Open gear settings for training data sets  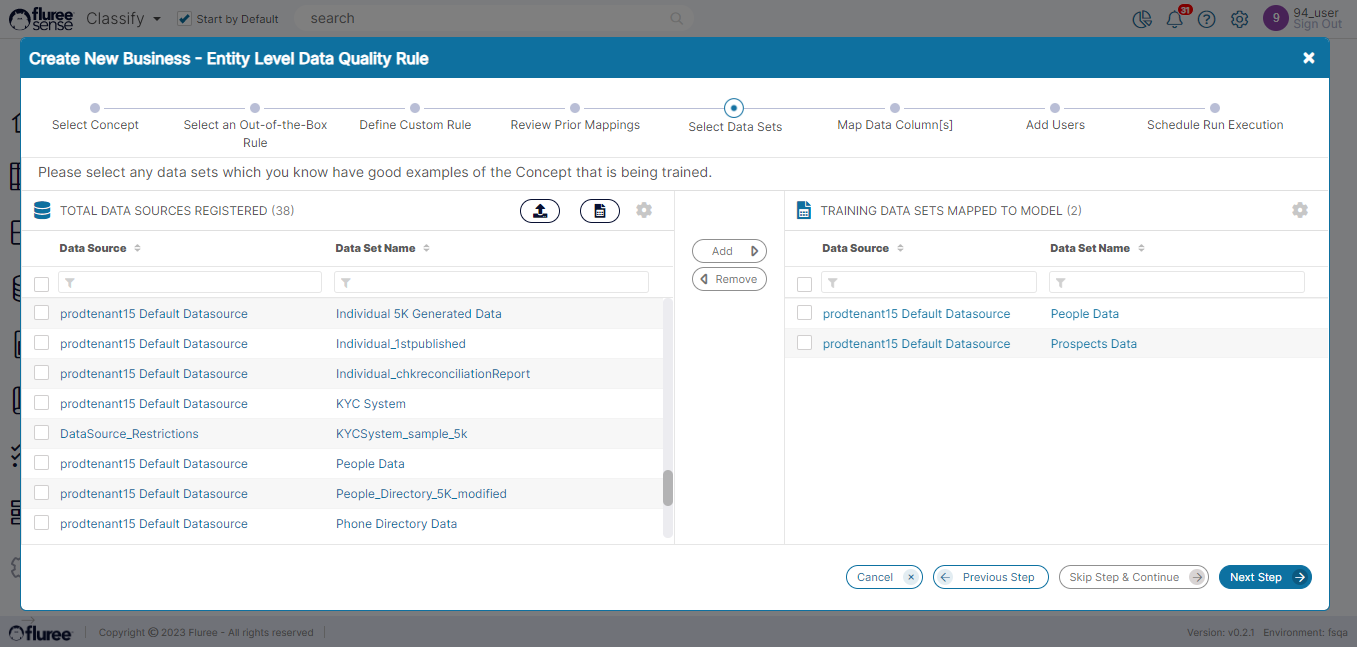click(x=1299, y=210)
